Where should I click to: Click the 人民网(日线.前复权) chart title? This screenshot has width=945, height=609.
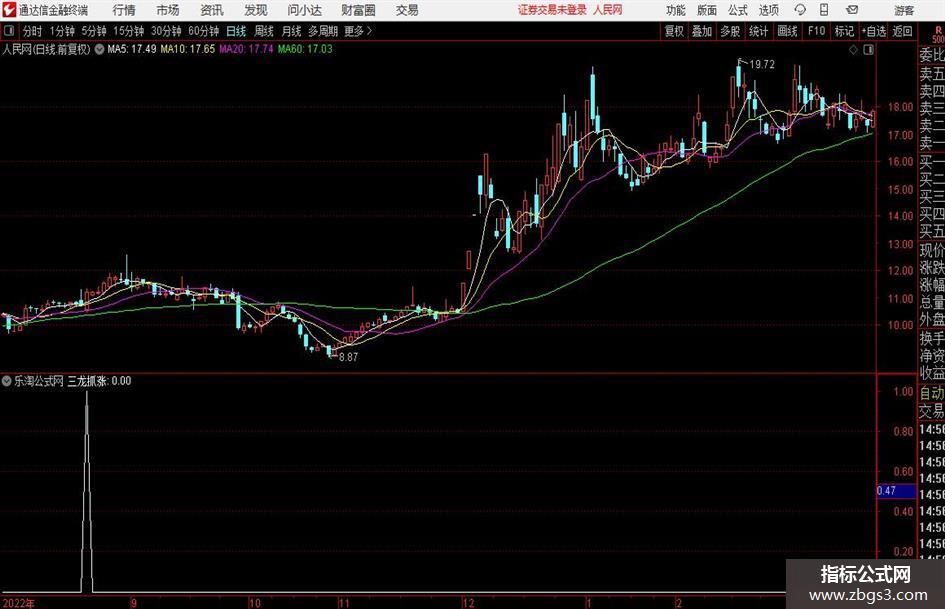pos(46,49)
